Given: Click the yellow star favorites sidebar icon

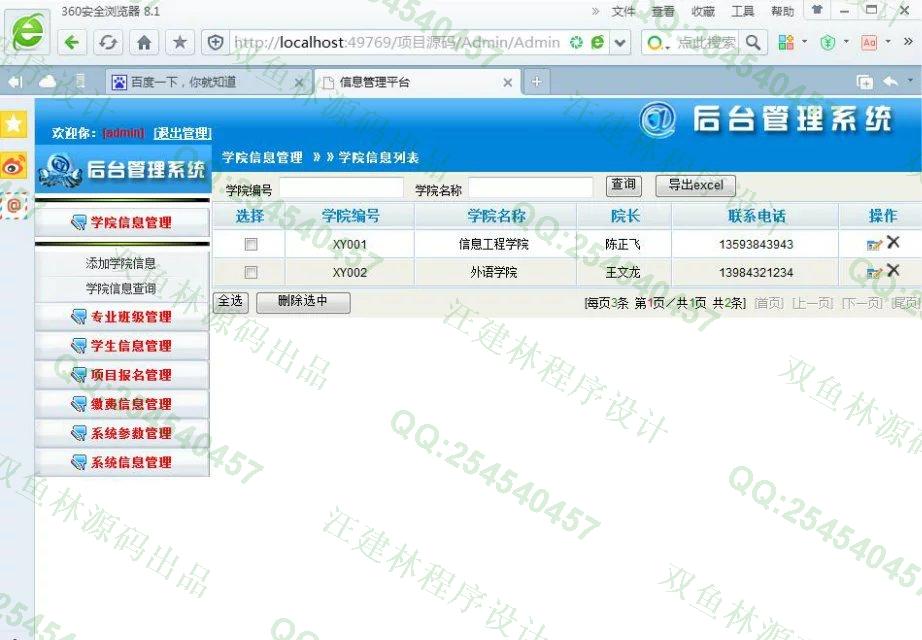Looking at the screenshot, I should click(x=13, y=124).
